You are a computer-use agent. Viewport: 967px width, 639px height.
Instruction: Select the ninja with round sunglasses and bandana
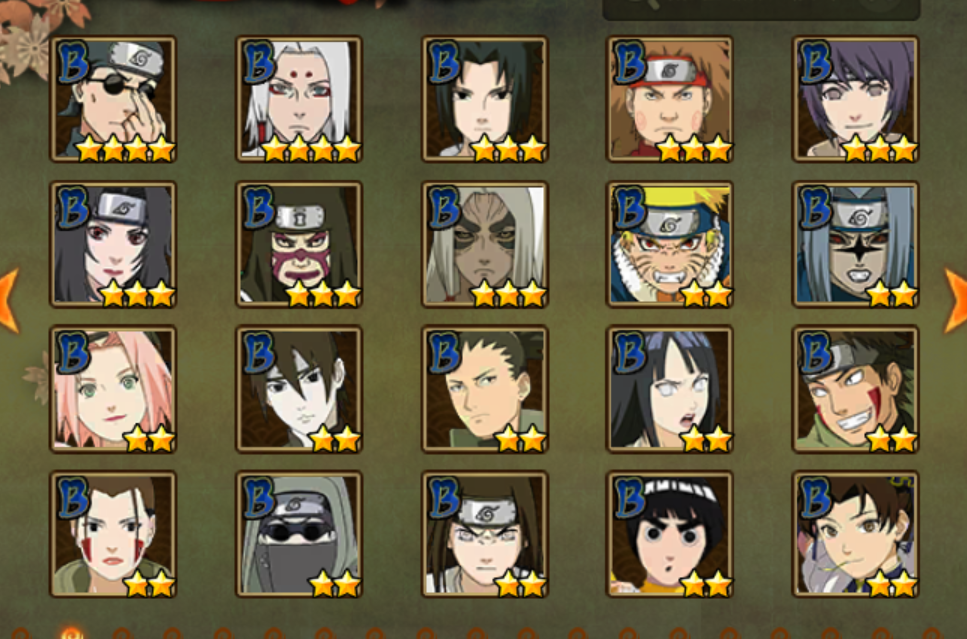click(113, 99)
